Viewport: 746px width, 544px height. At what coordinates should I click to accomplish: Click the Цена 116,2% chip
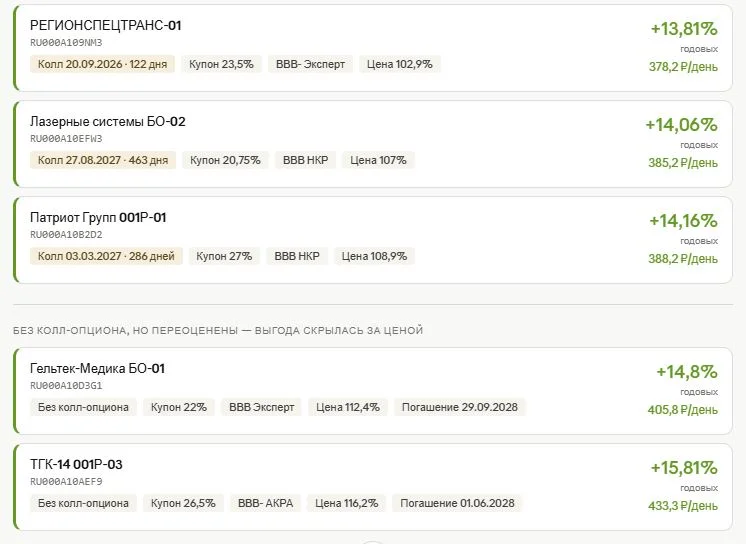[346, 503]
